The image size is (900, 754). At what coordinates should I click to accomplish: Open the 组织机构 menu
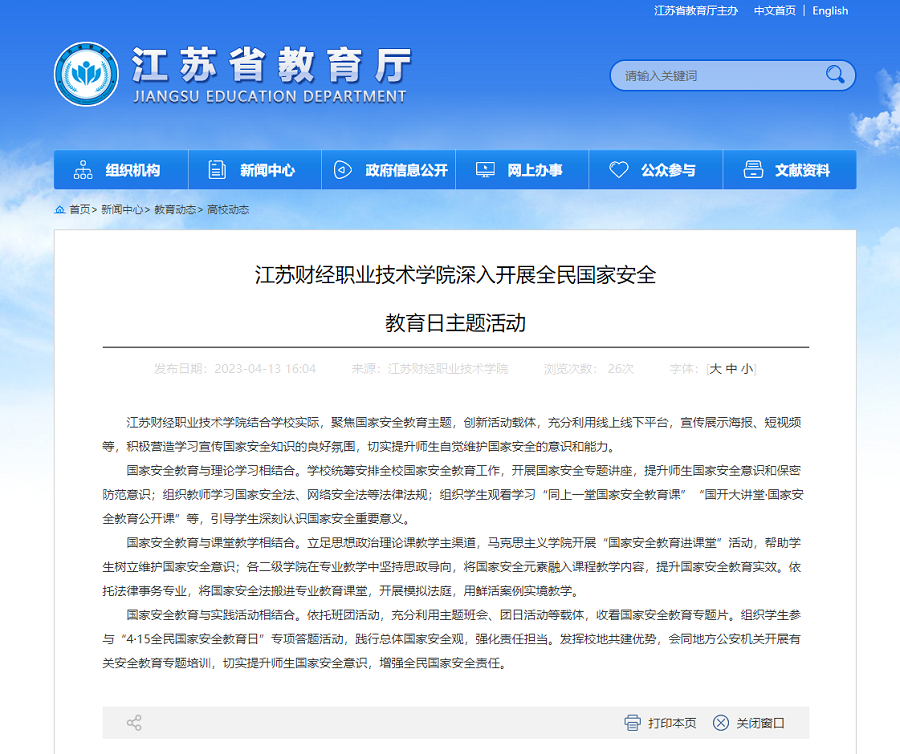click(121, 170)
